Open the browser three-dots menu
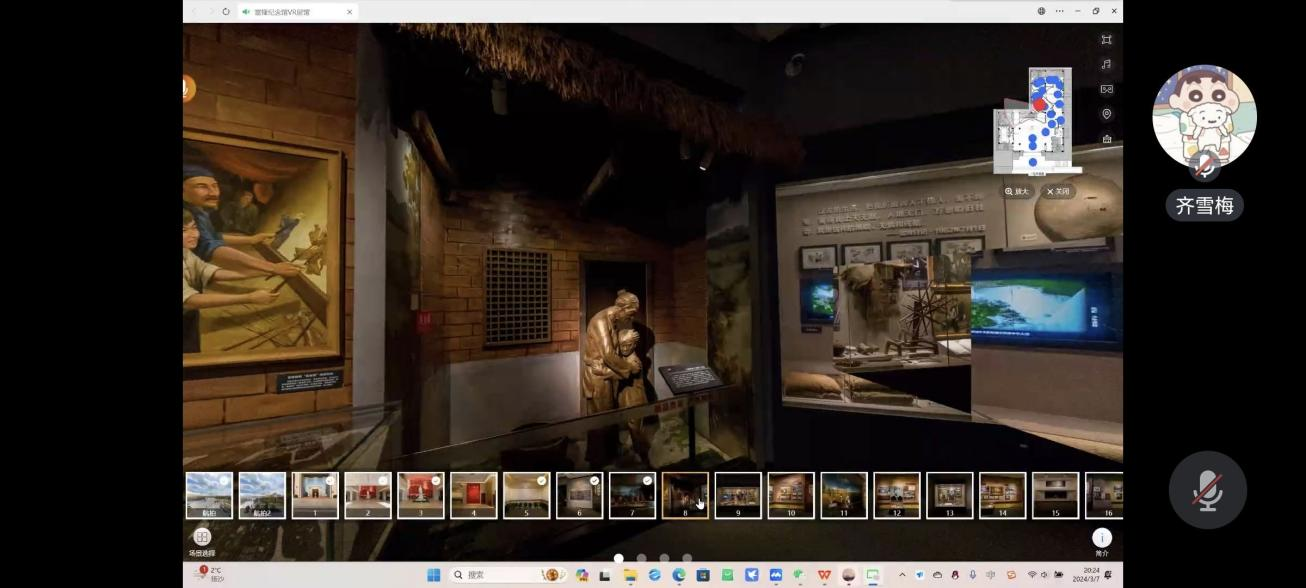Viewport: 1306px width, 588px height. pos(1060,11)
